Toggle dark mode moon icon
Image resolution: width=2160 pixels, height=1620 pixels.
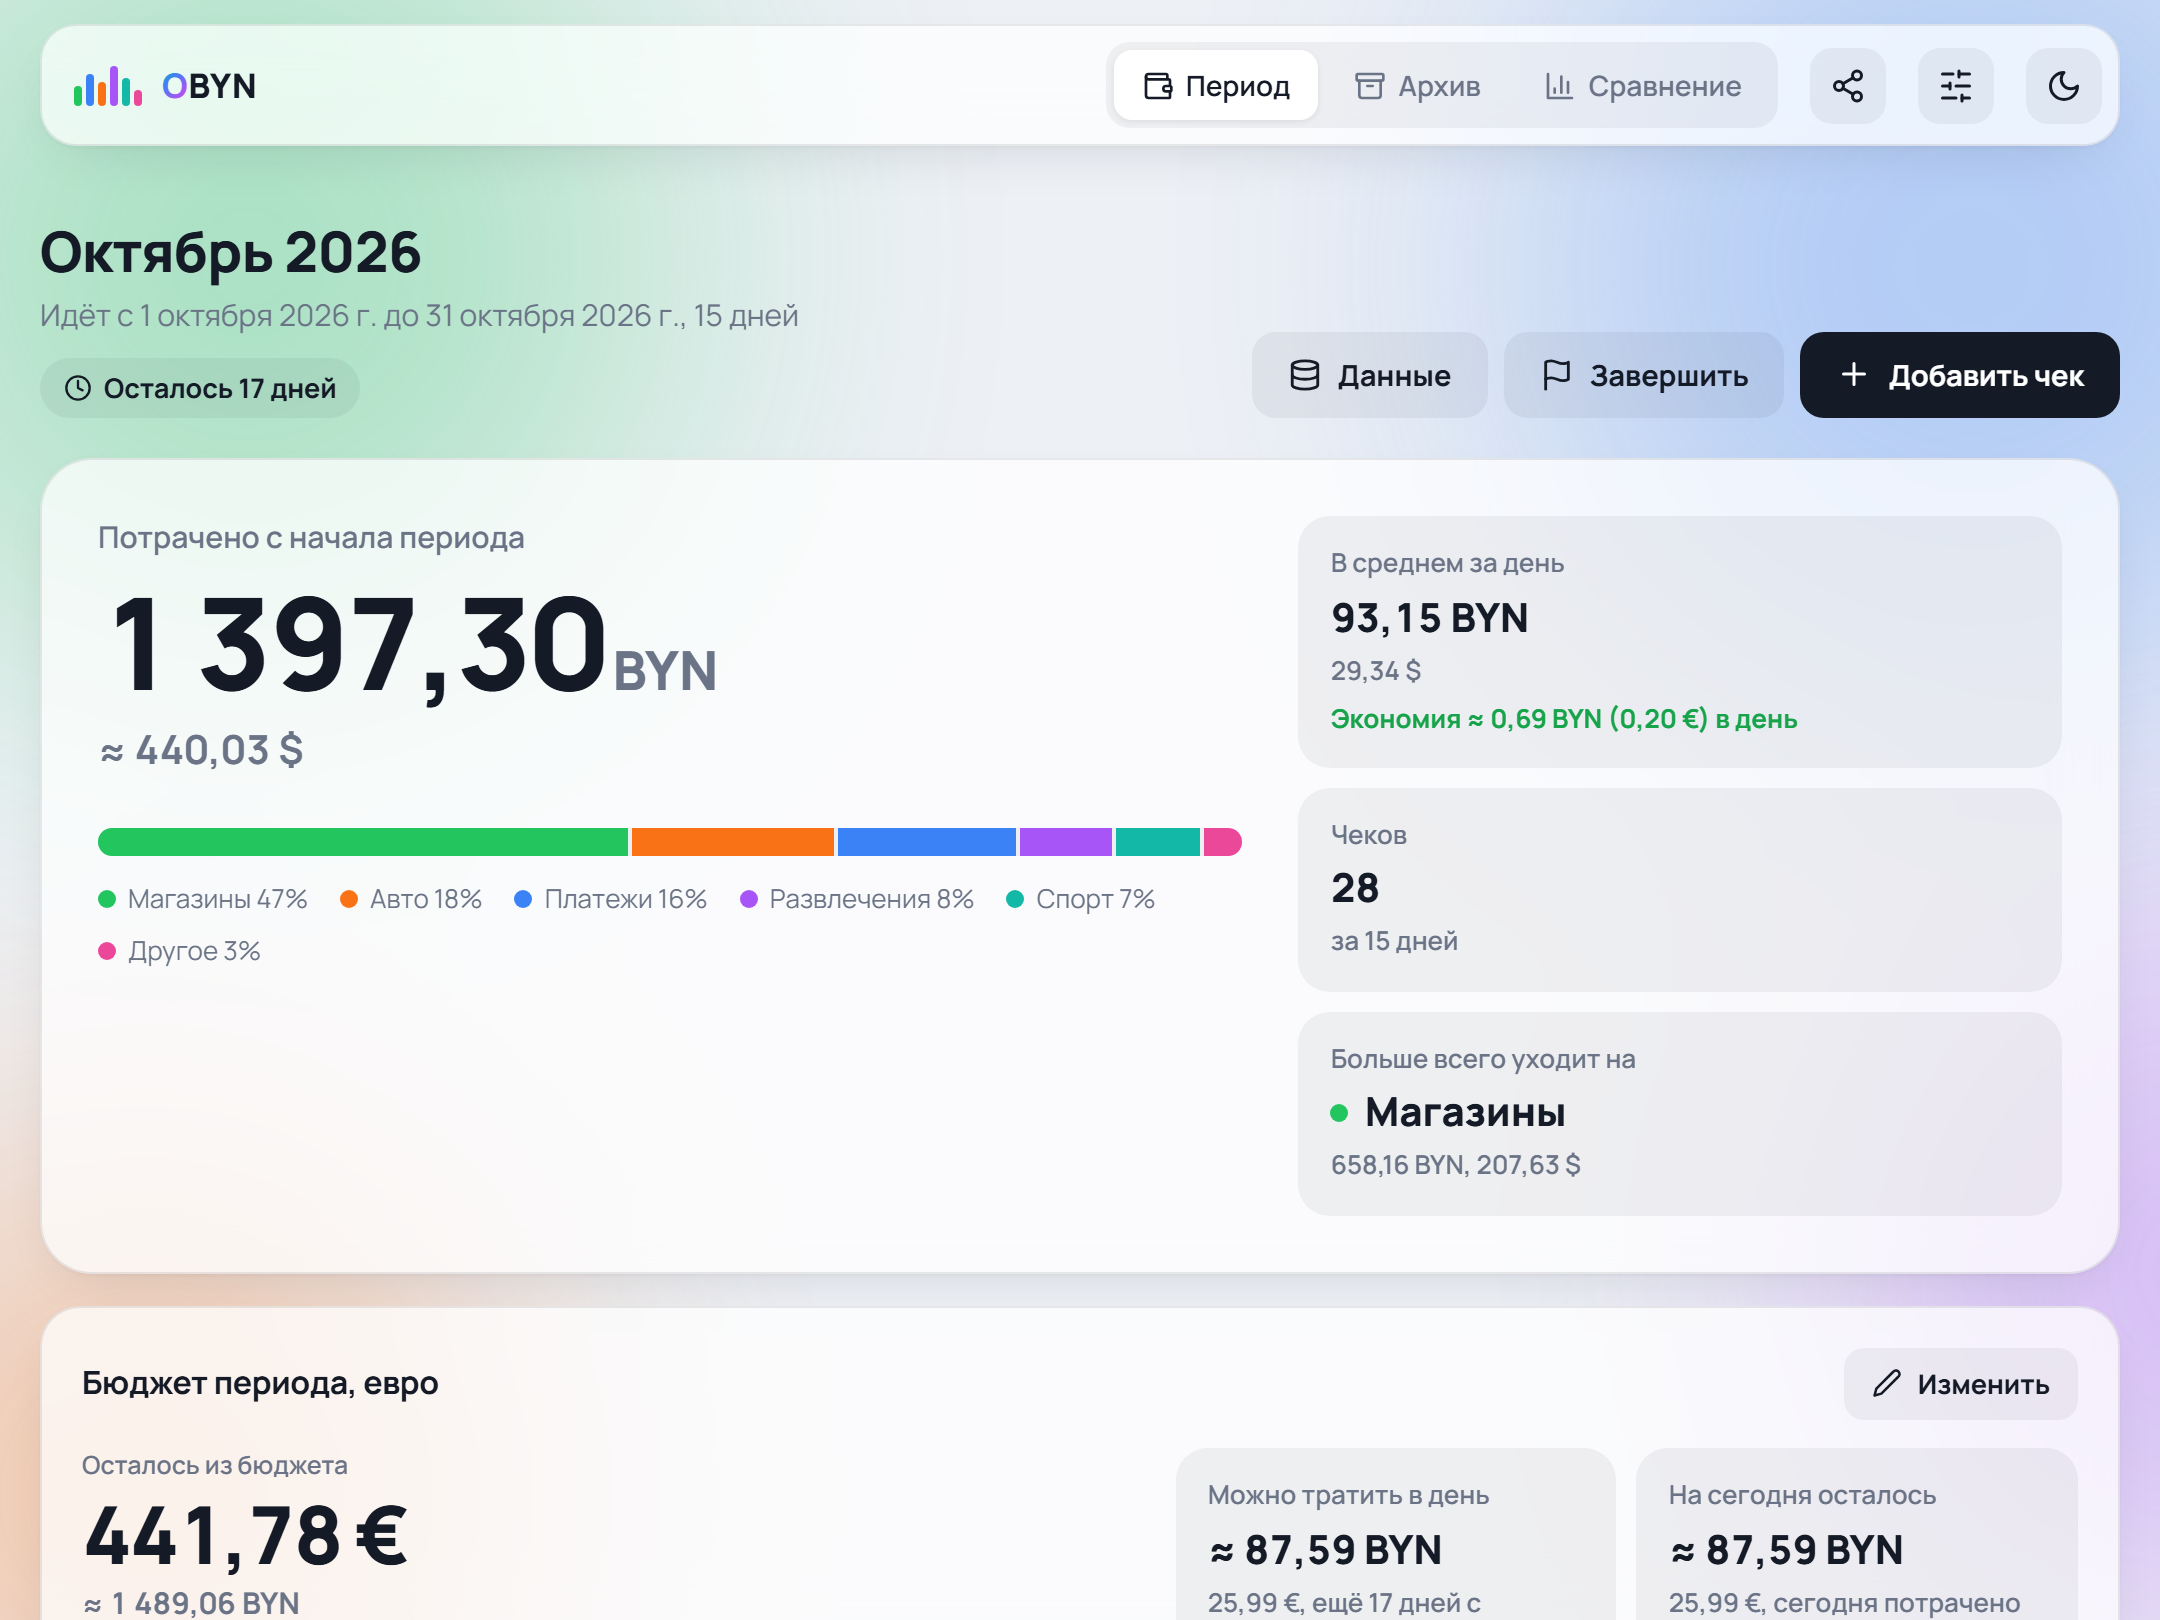coord(2064,86)
